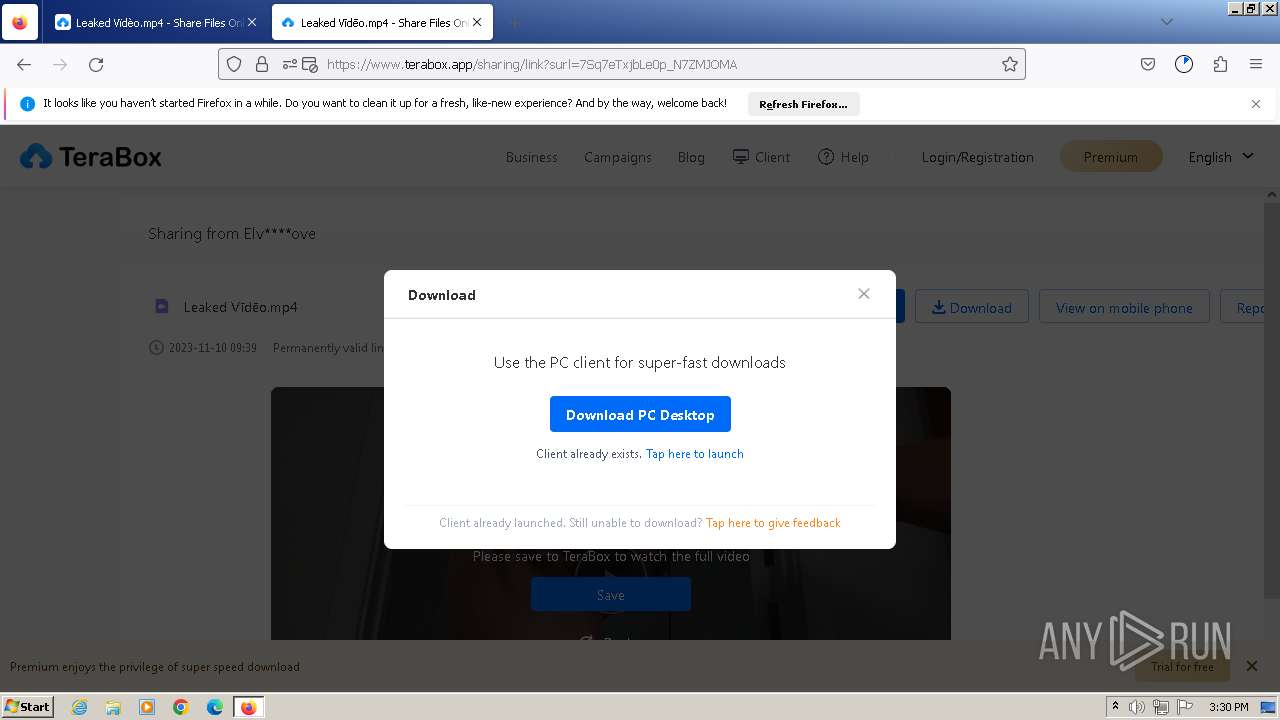Open a new browser tab

tap(514, 22)
